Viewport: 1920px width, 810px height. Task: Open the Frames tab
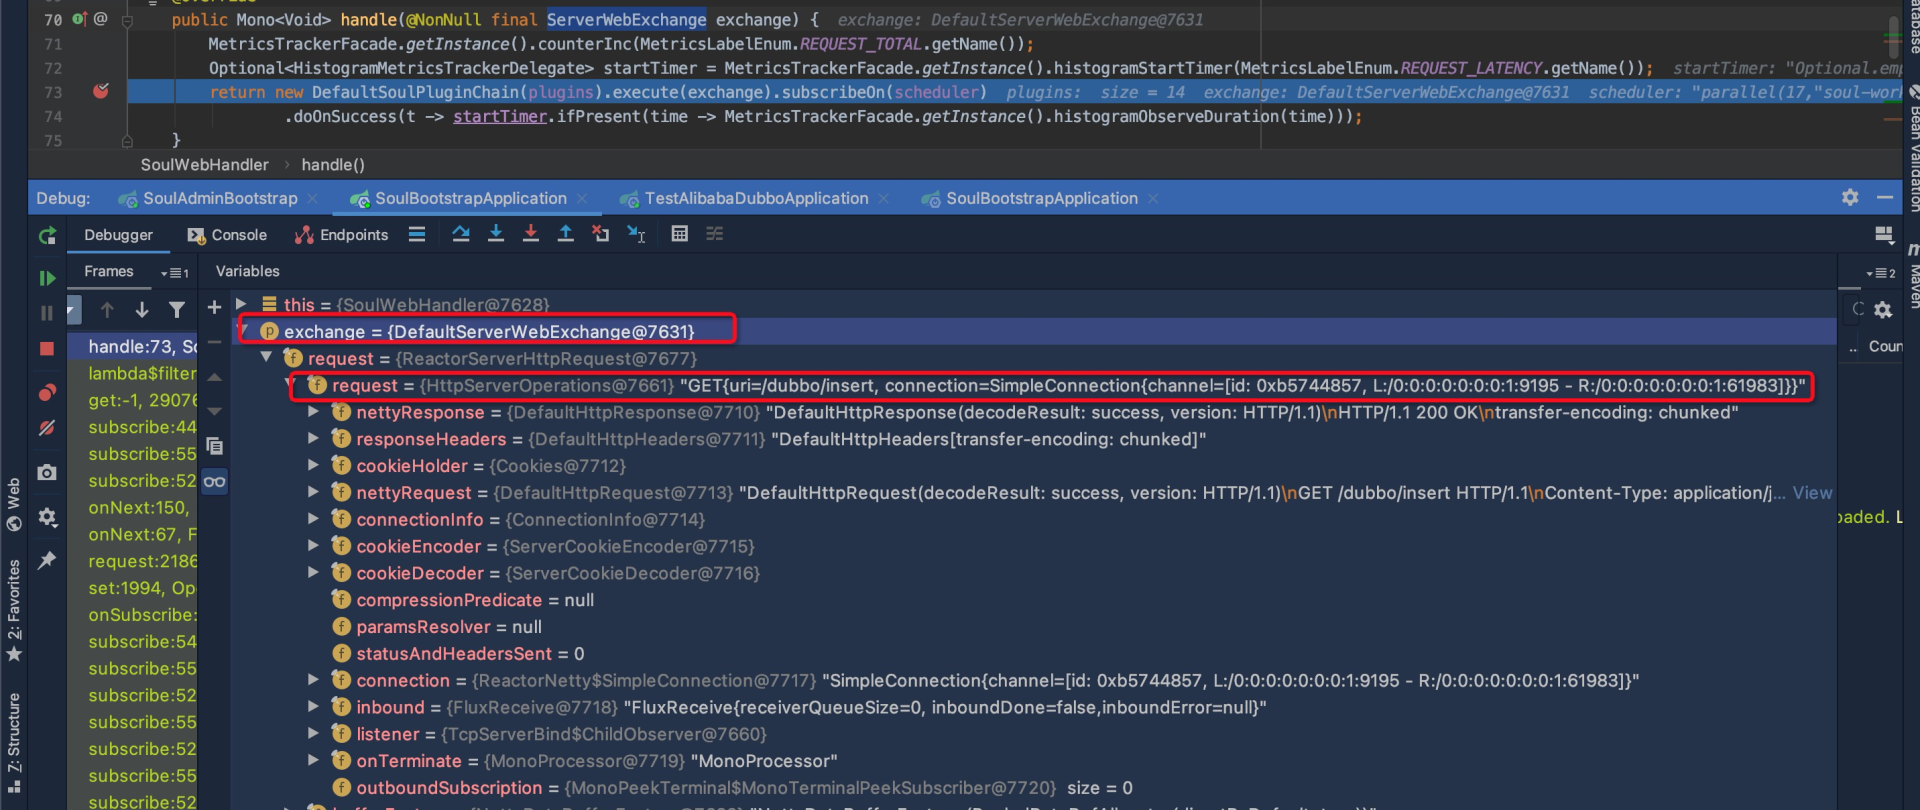109,271
